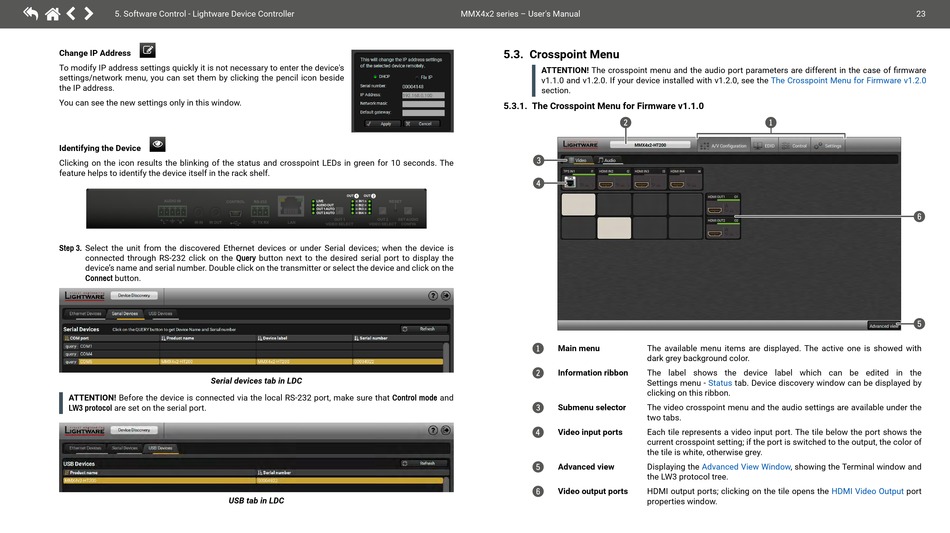The image size is (950, 533).
Task: Click the Network mask input field
Action: coord(423,104)
